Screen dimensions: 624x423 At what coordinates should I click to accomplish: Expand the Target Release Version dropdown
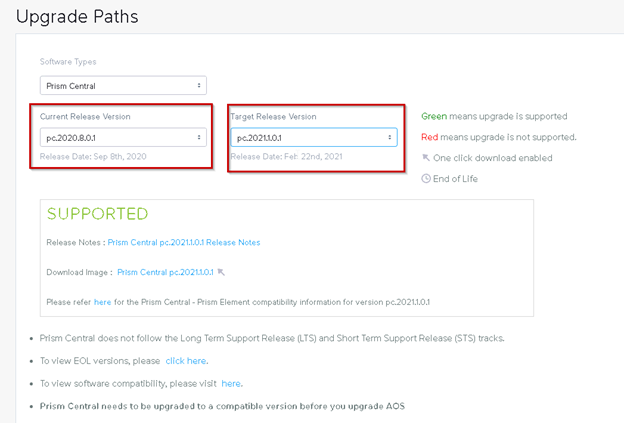[314, 137]
